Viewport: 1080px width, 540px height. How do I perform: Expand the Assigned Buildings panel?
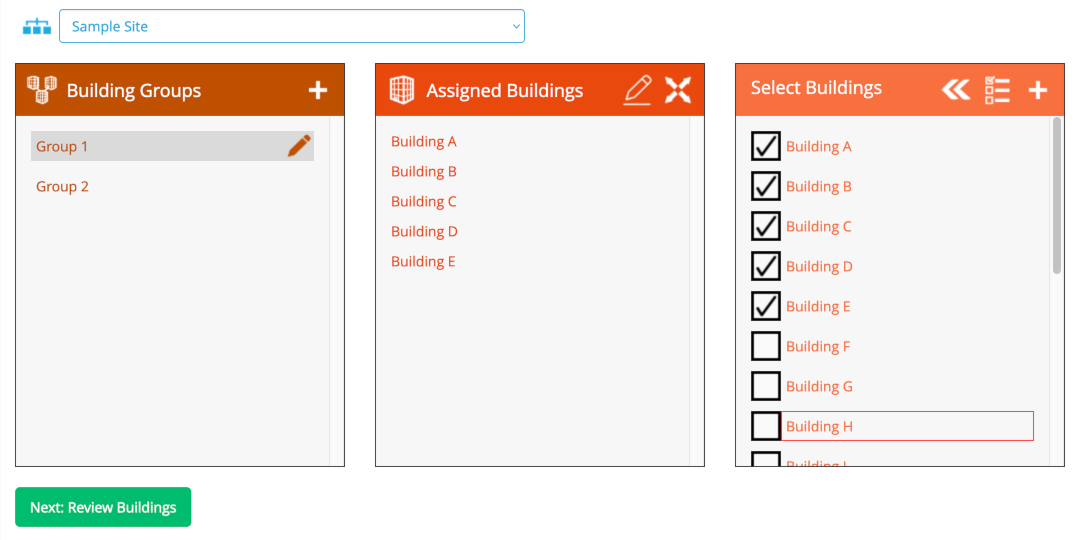point(678,90)
